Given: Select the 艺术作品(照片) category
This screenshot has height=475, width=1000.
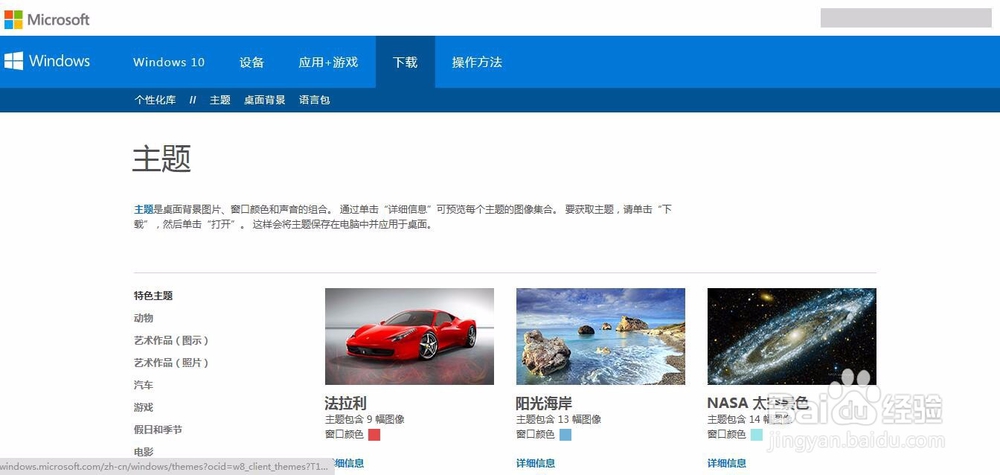Looking at the screenshot, I should pyautogui.click(x=171, y=363).
